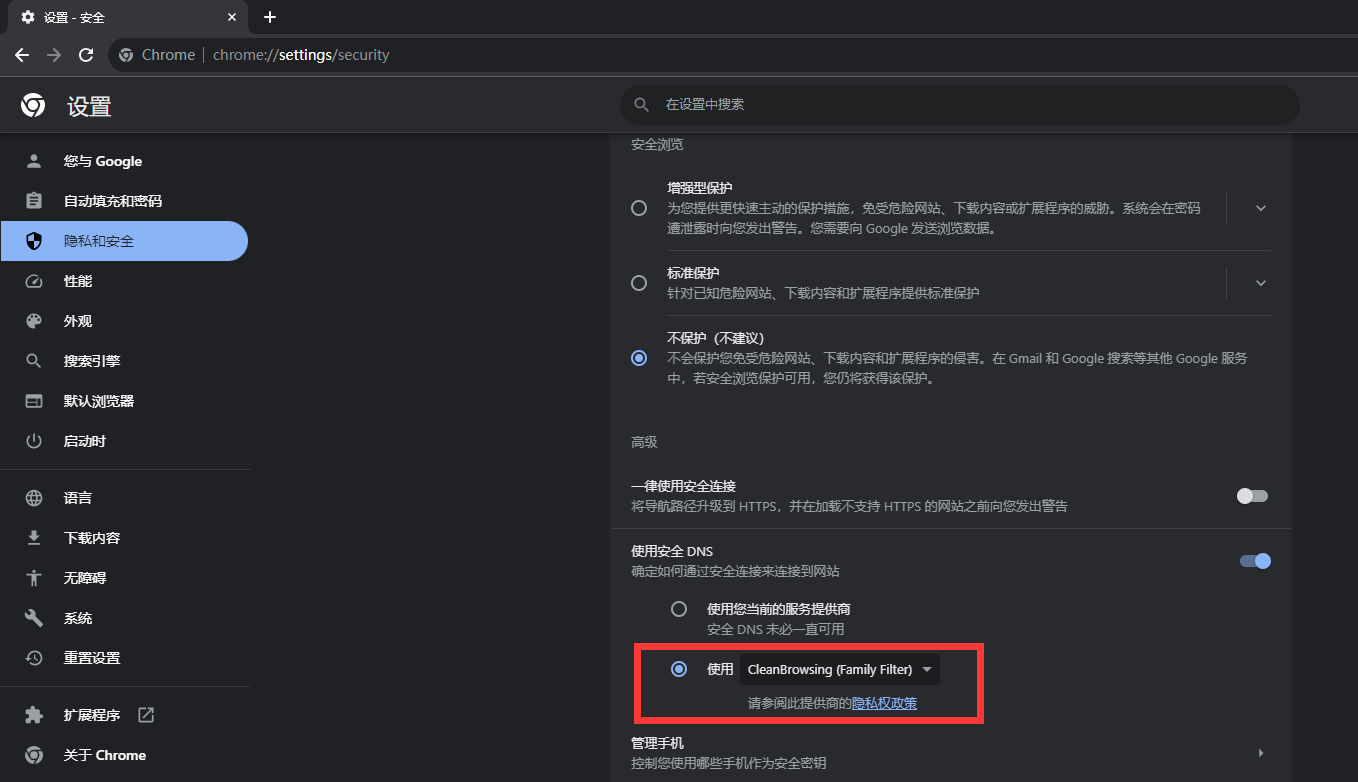Click the 重置设置 history icon
Image resolution: width=1358 pixels, height=782 pixels.
click(x=34, y=657)
